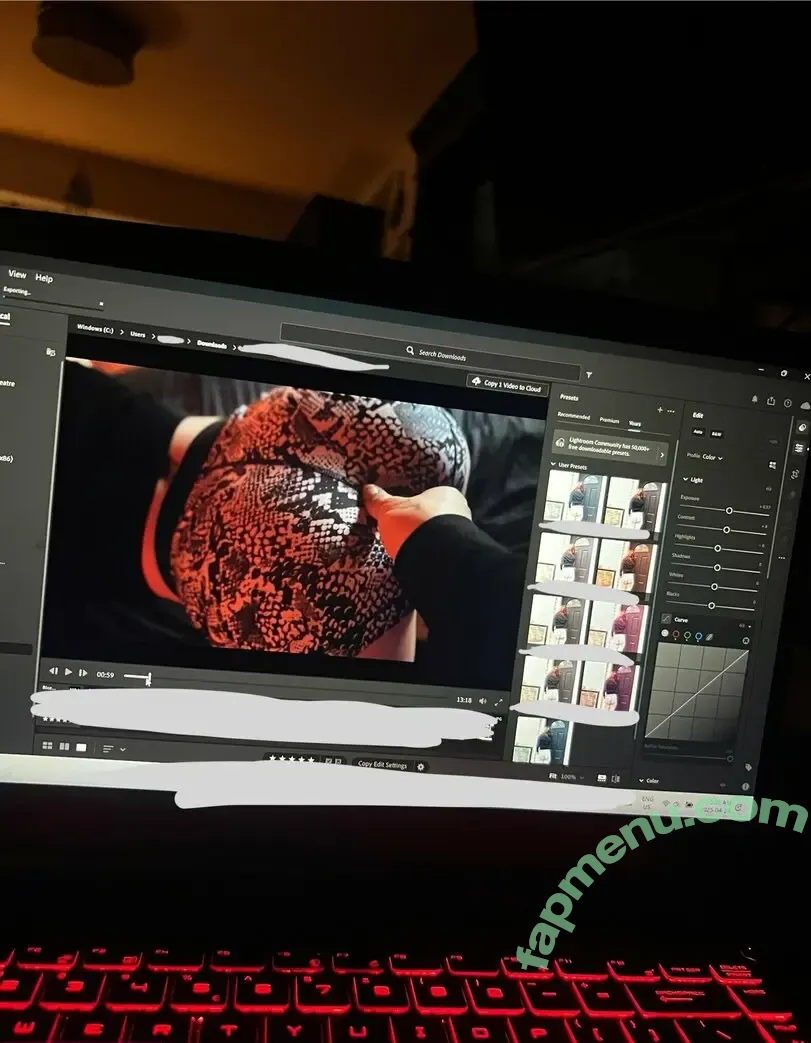Image resolution: width=811 pixels, height=1043 pixels.
Task: Collapse the Light section
Action: (686, 480)
